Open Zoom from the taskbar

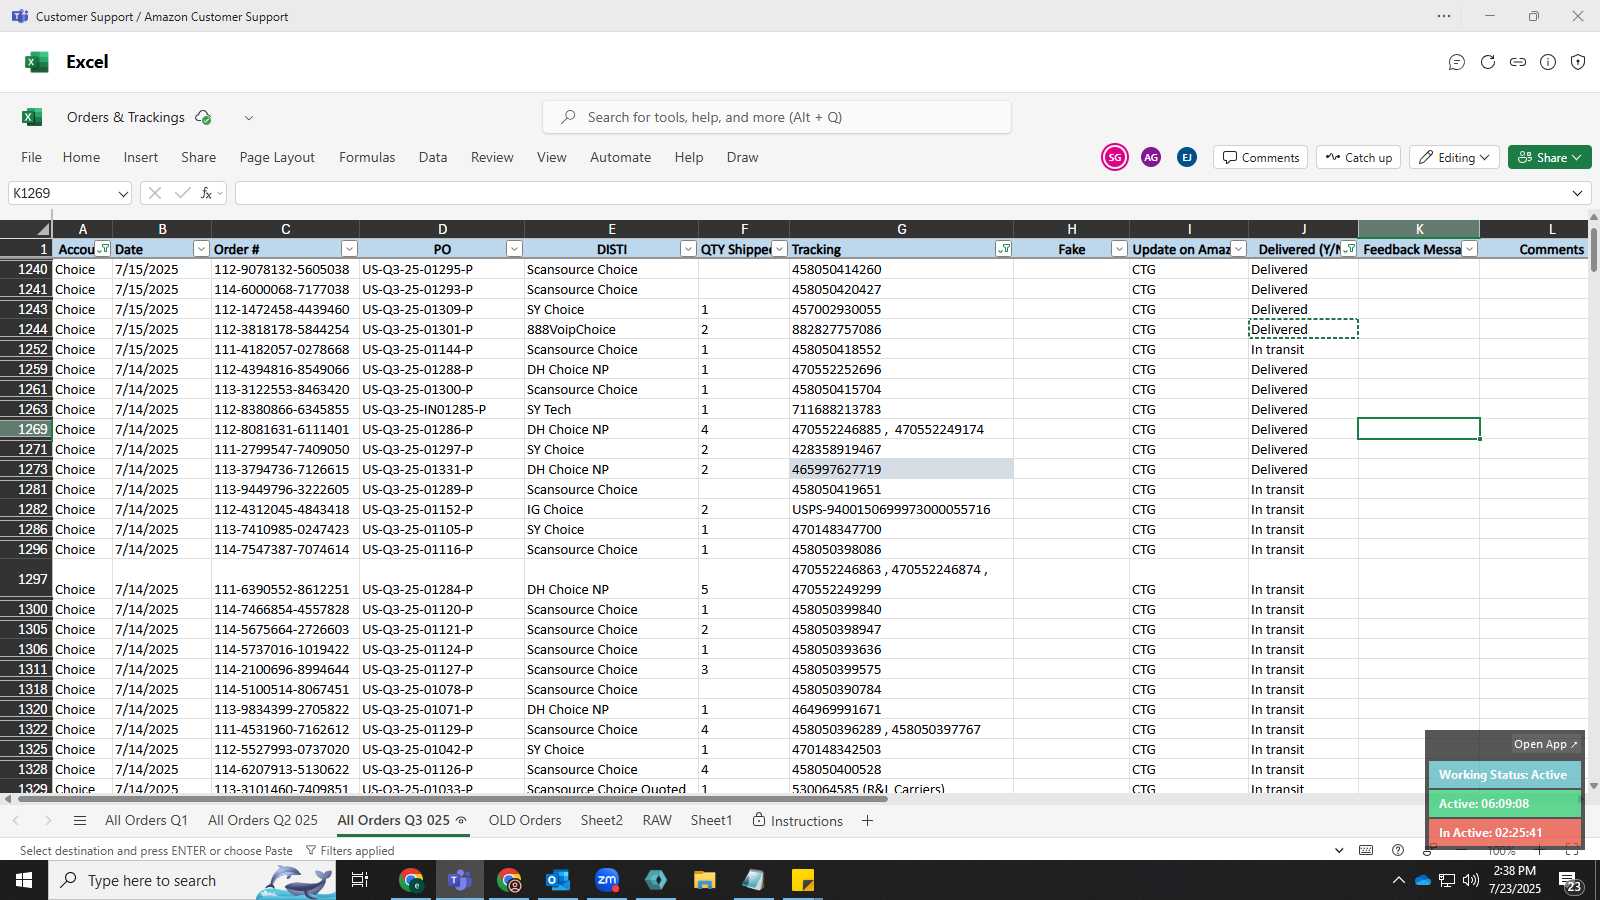tap(607, 880)
